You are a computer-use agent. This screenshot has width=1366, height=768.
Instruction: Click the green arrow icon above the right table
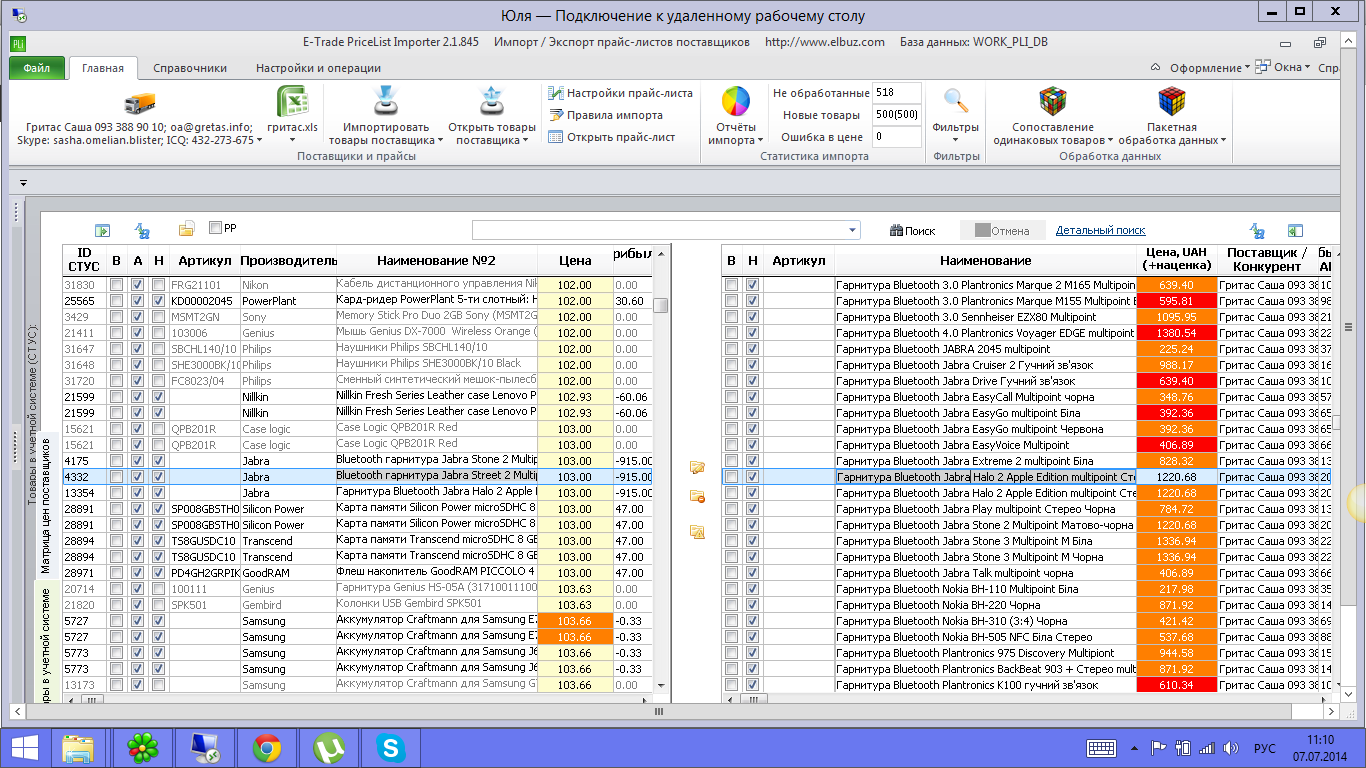[1295, 230]
